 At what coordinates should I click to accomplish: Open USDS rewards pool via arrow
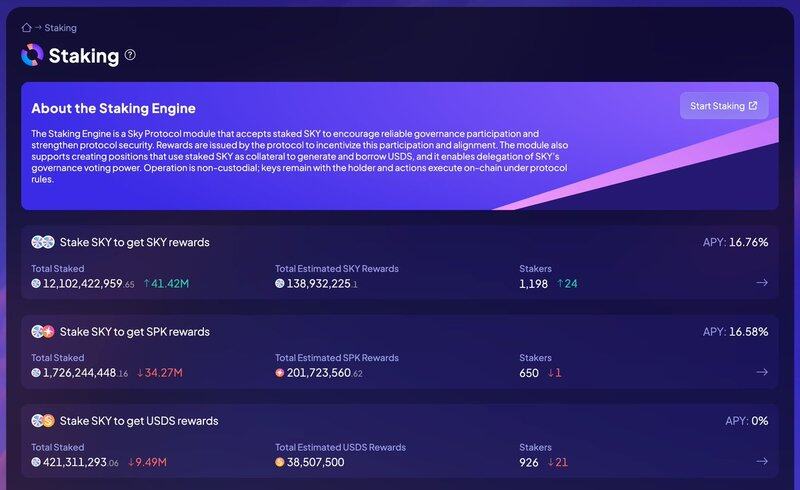click(762, 462)
